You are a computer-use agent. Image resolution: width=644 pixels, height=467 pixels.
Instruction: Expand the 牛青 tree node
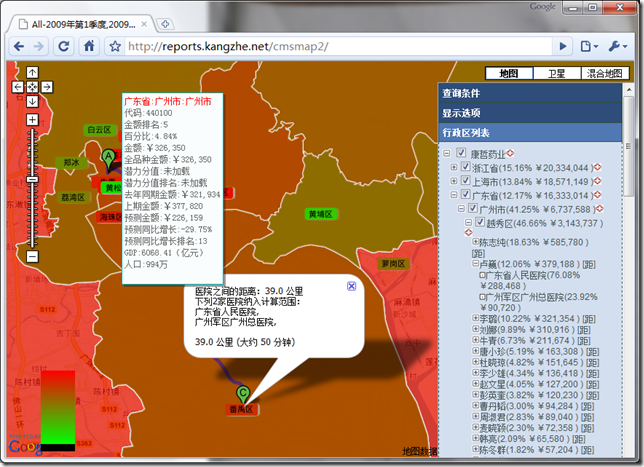(x=476, y=340)
